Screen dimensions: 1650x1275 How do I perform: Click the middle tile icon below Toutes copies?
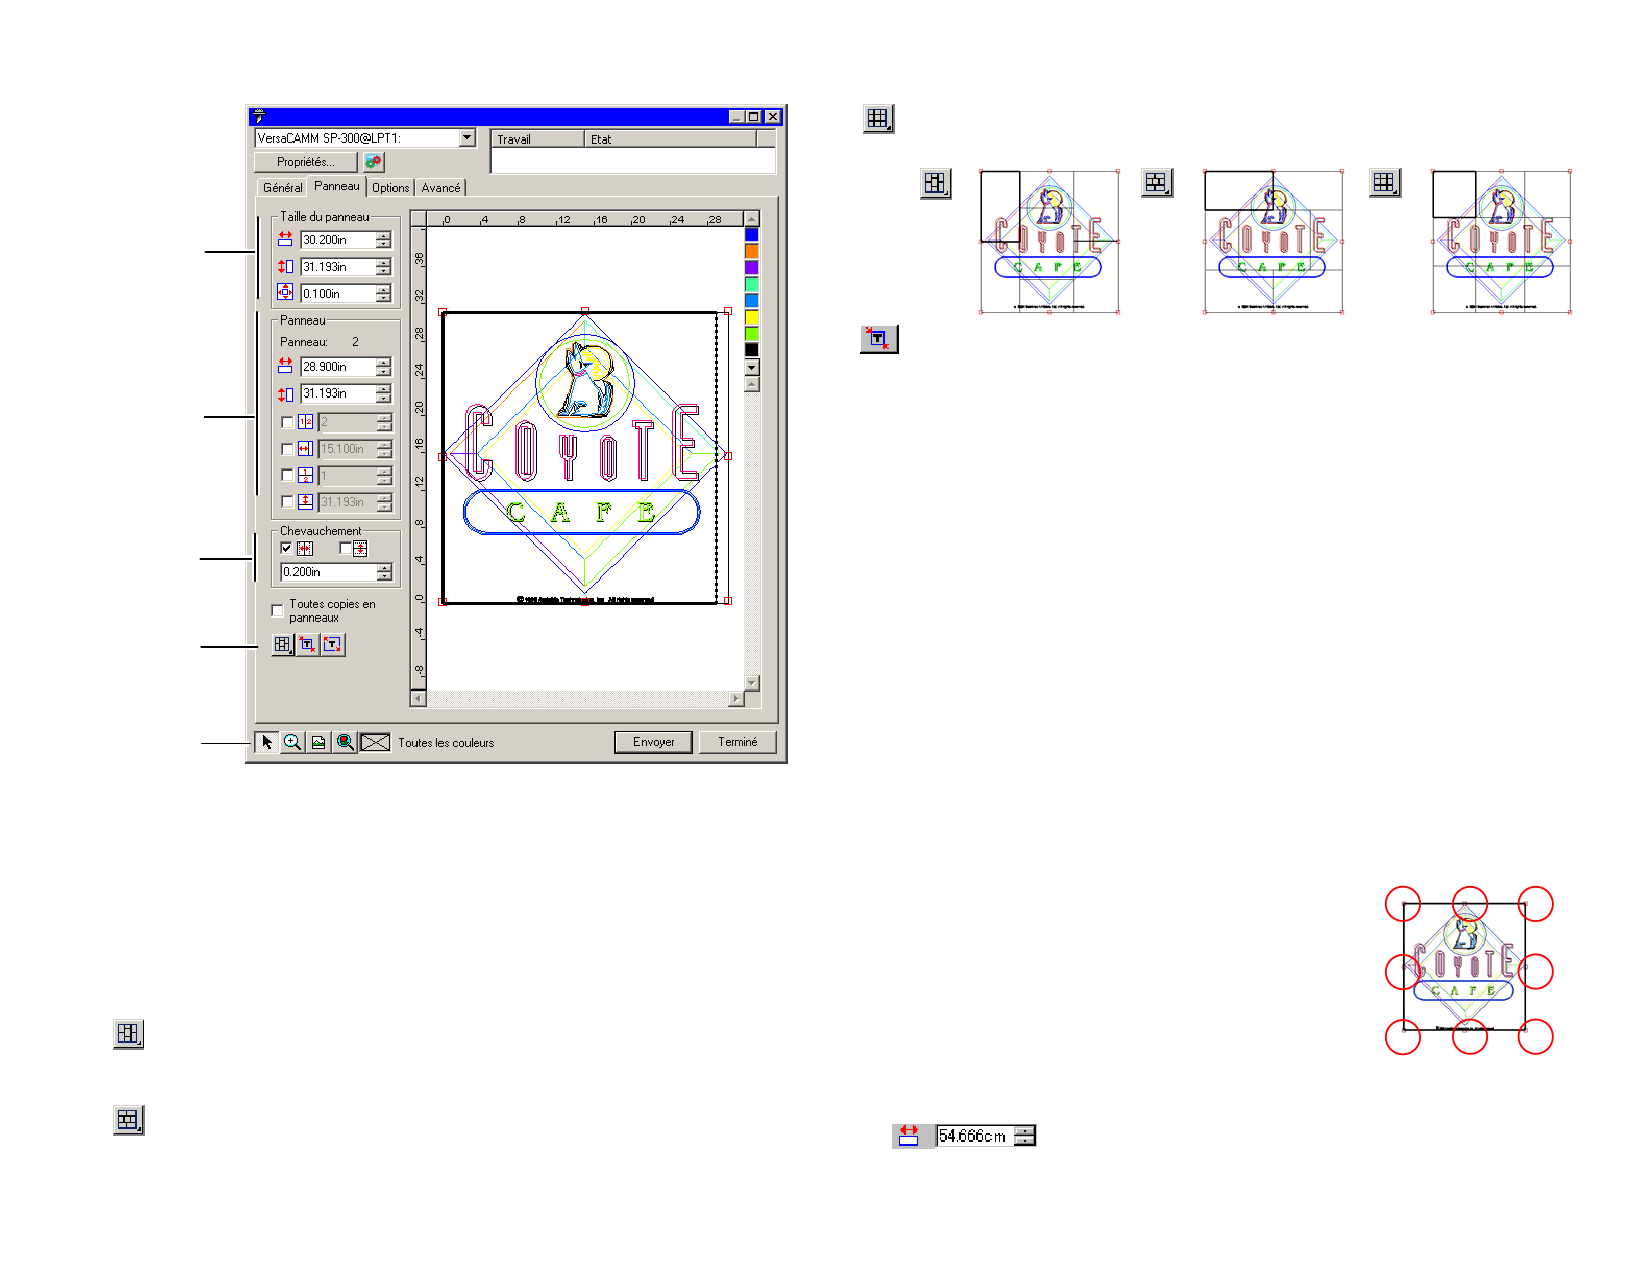pyautogui.click(x=308, y=645)
